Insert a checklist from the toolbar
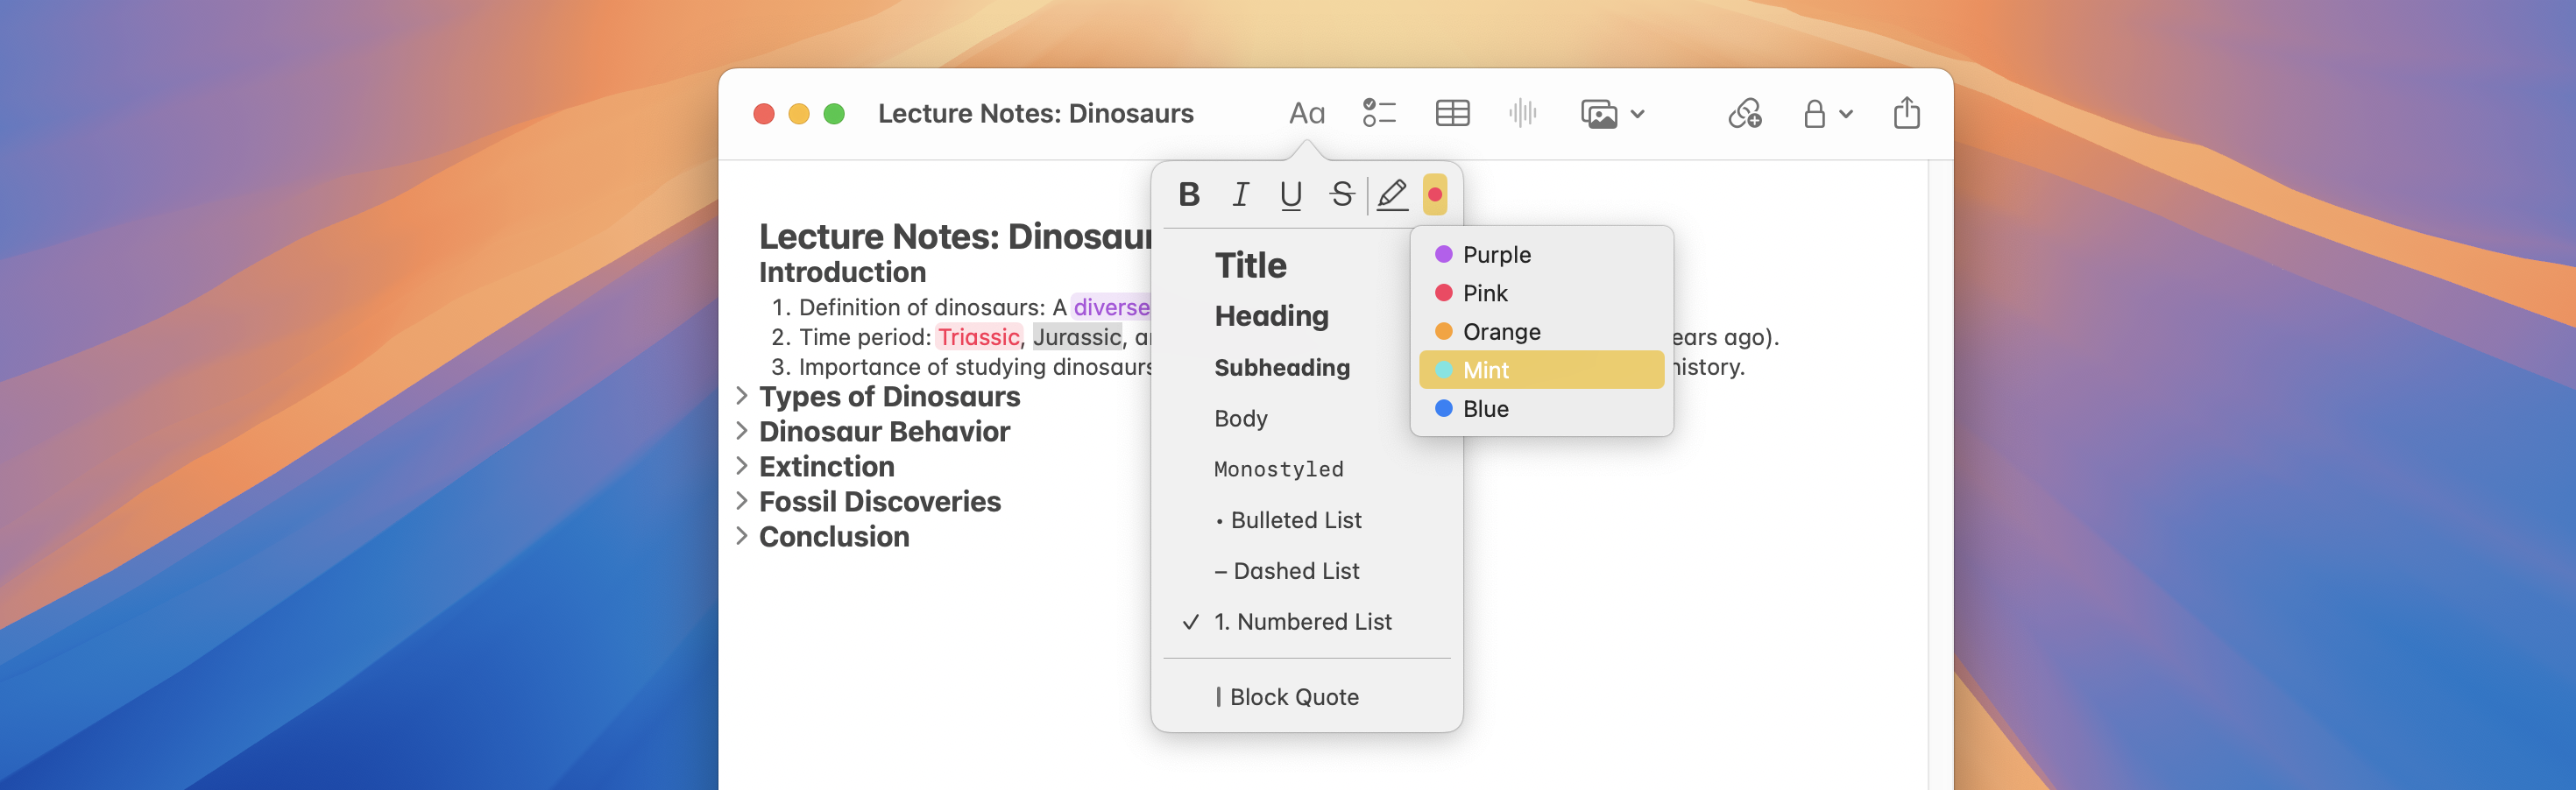Screen dimensions: 2576x790 (x=1378, y=113)
